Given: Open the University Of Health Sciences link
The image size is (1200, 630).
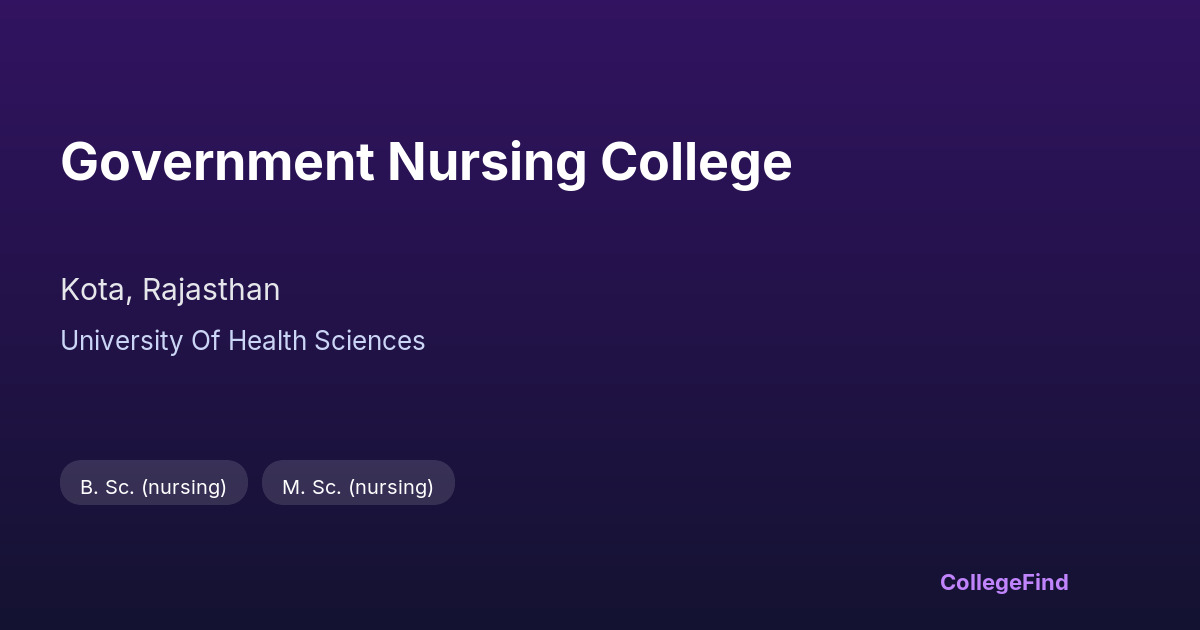Looking at the screenshot, I should tap(242, 341).
